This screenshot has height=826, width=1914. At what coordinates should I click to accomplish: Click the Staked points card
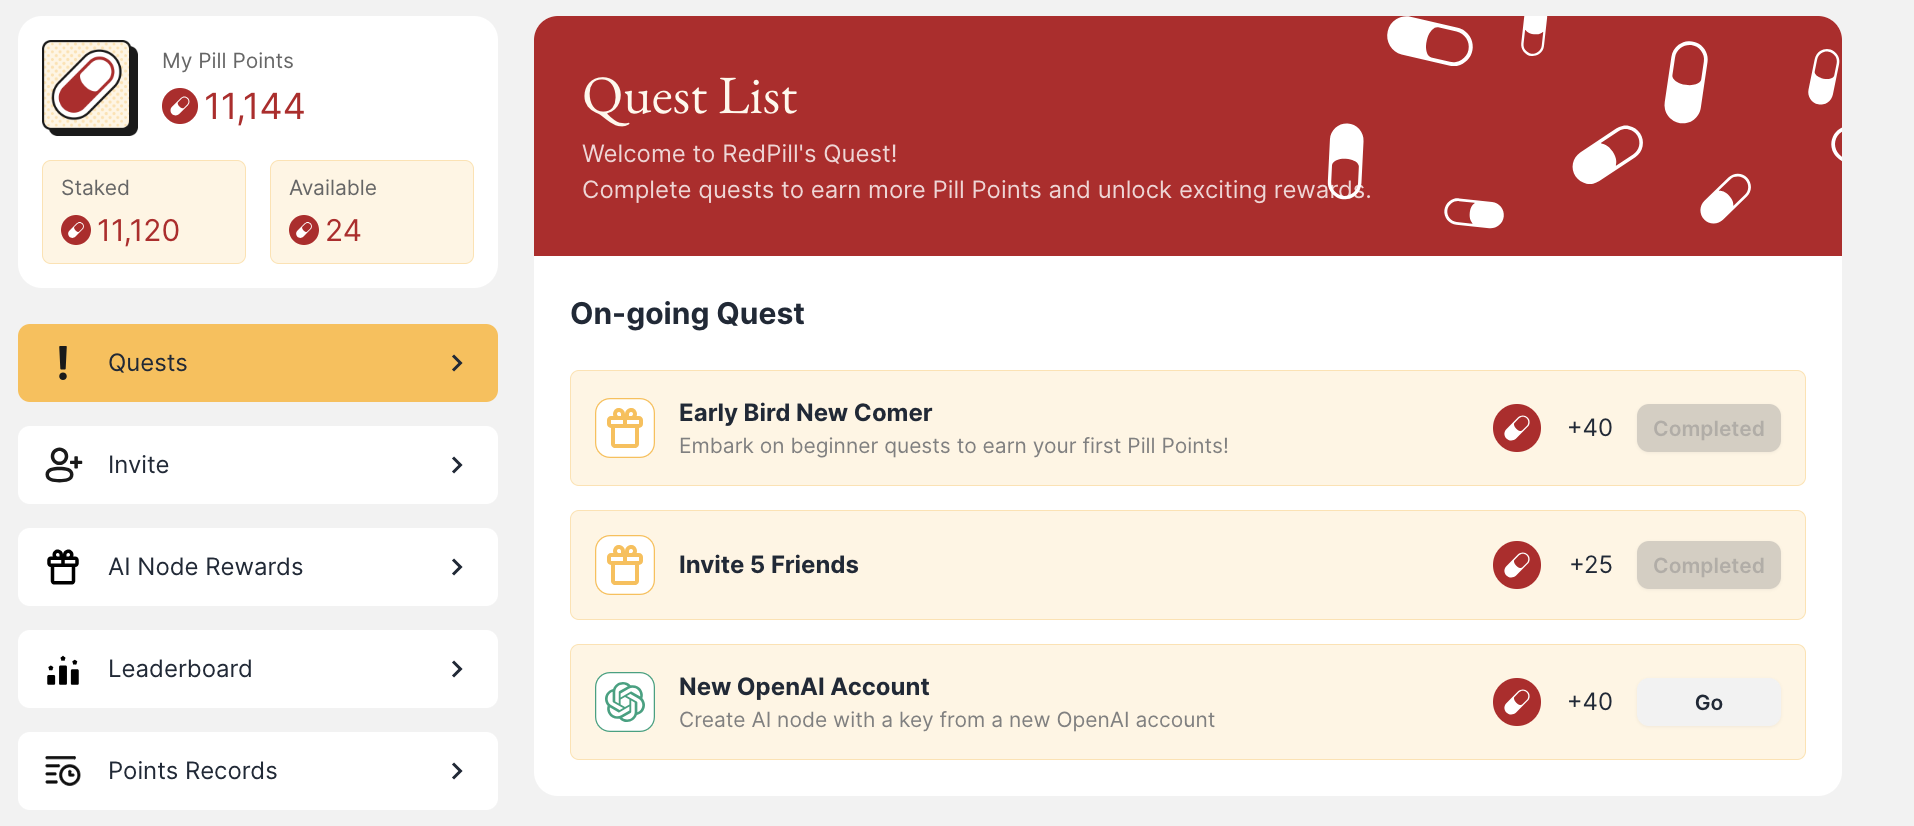point(144,212)
